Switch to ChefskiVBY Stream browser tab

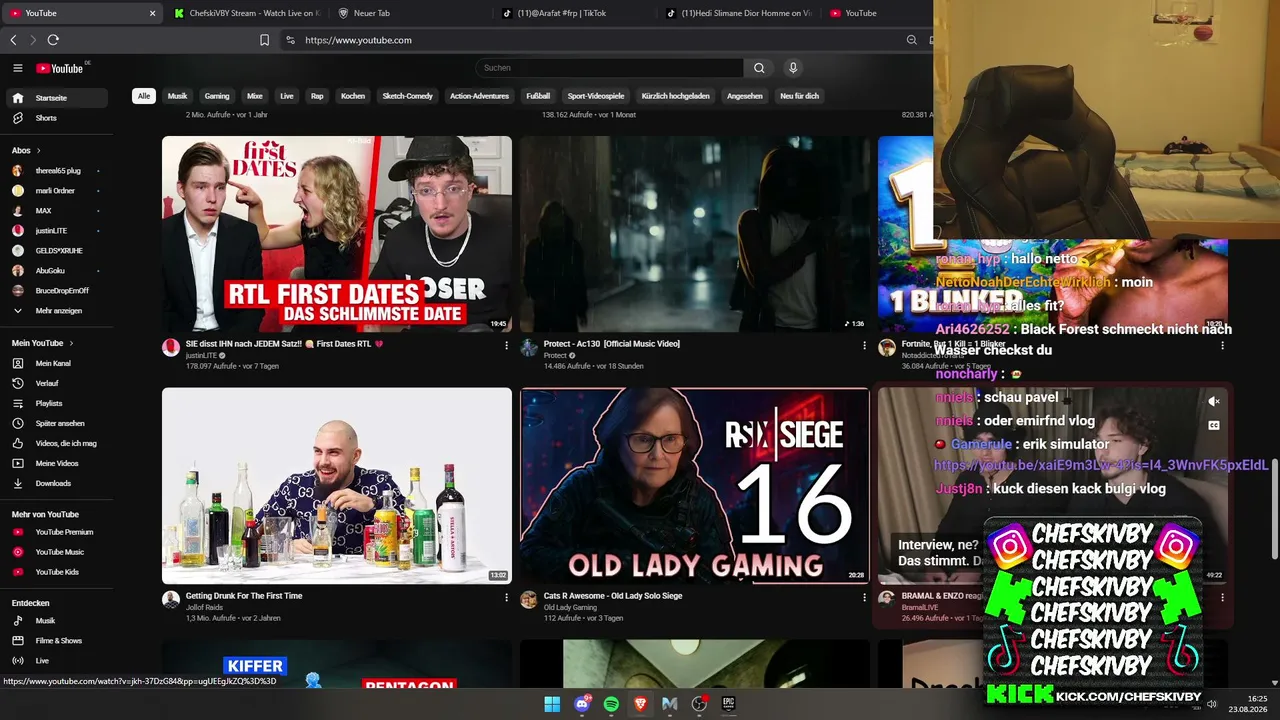247,13
